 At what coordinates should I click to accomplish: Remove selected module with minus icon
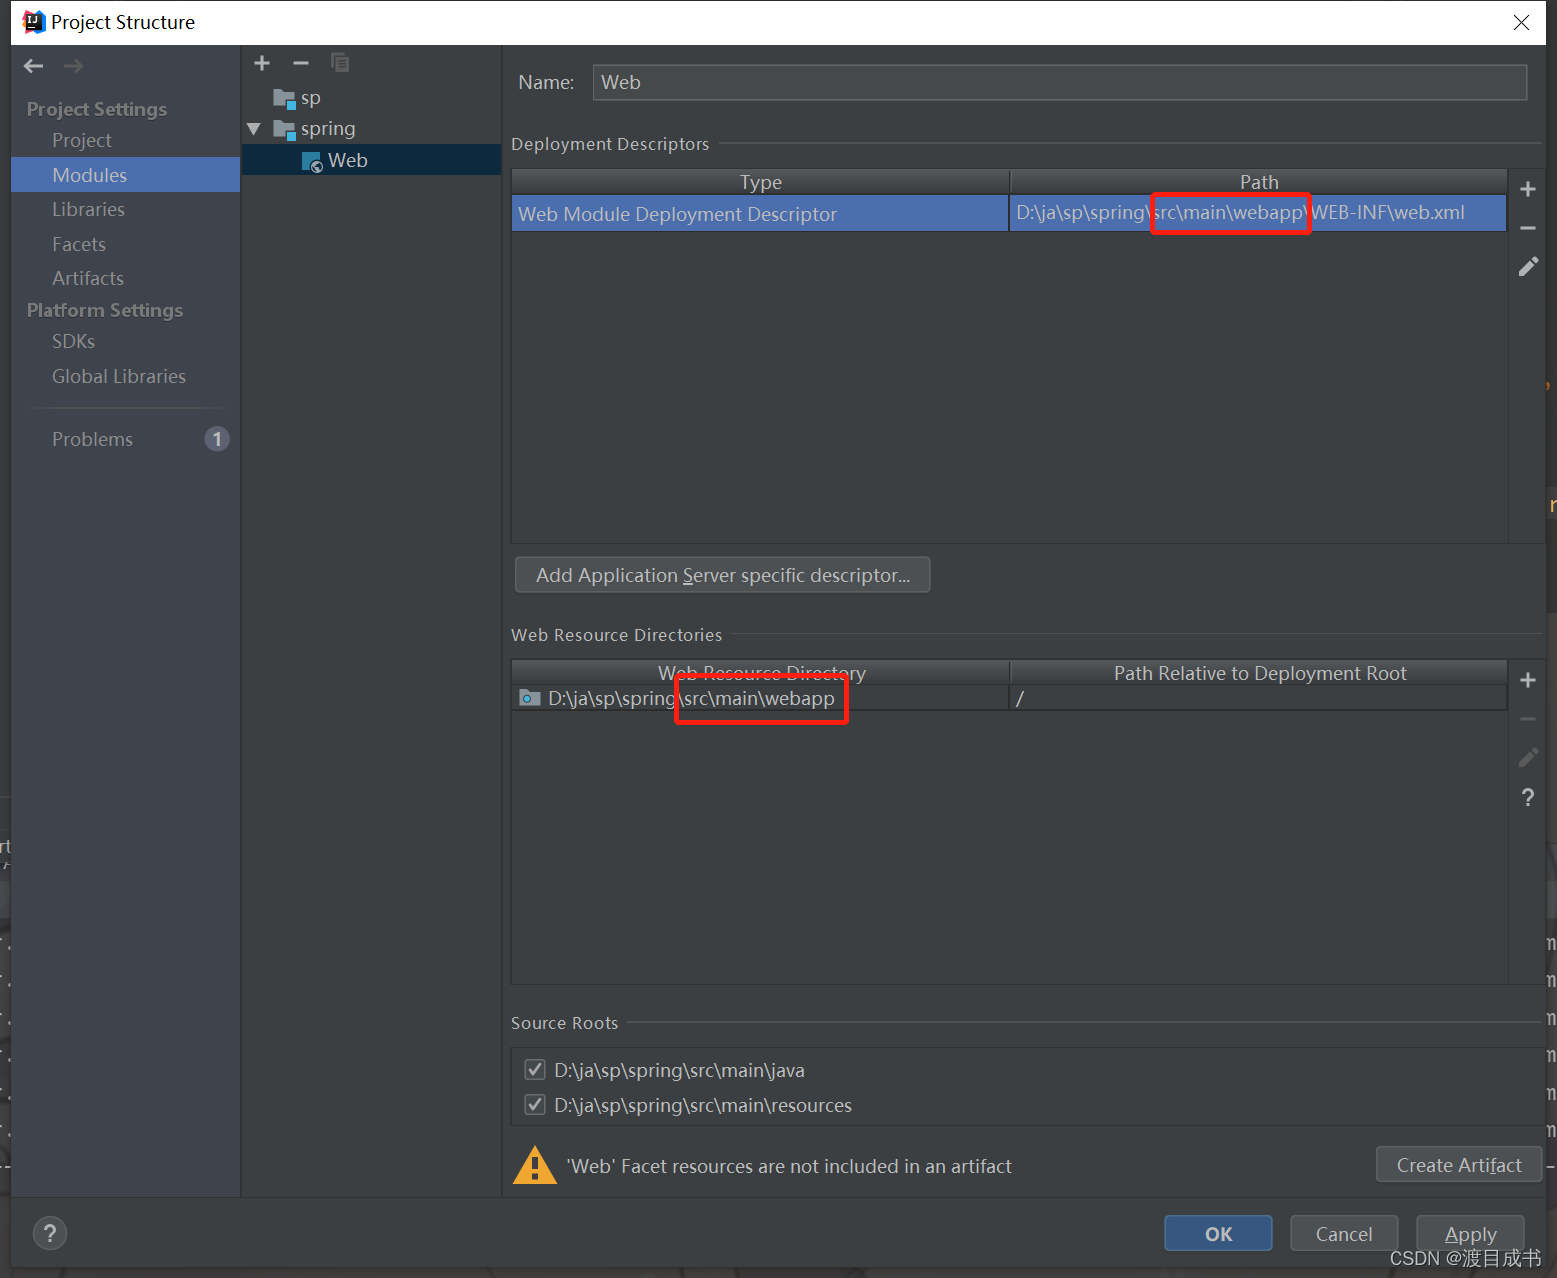[301, 63]
